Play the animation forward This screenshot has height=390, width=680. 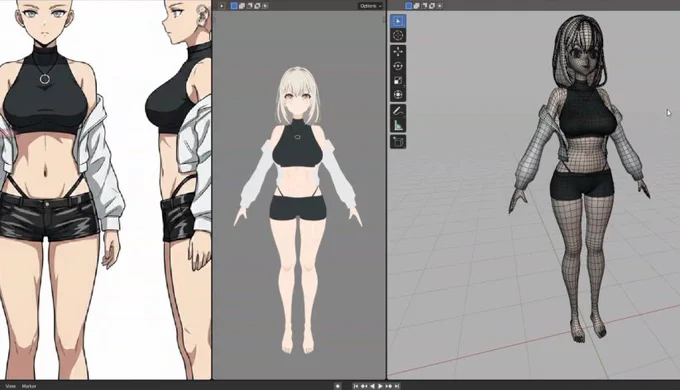tap(380, 386)
